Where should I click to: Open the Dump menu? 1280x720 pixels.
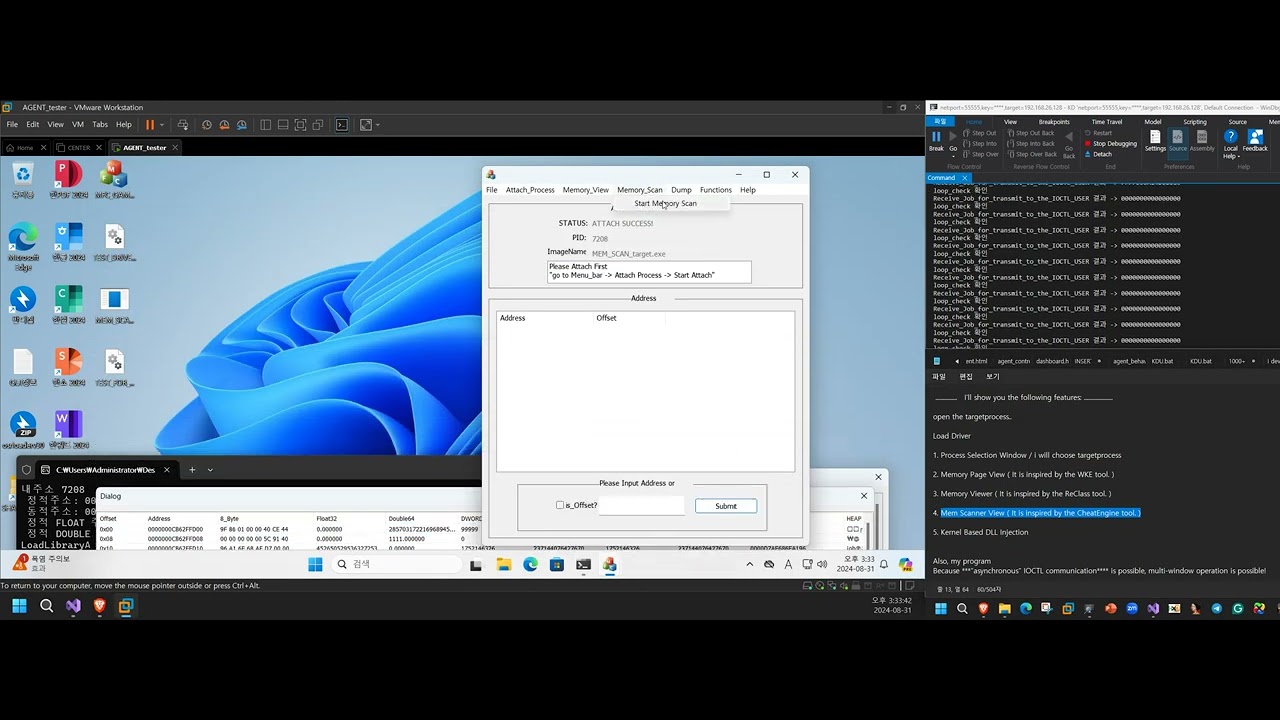[681, 190]
